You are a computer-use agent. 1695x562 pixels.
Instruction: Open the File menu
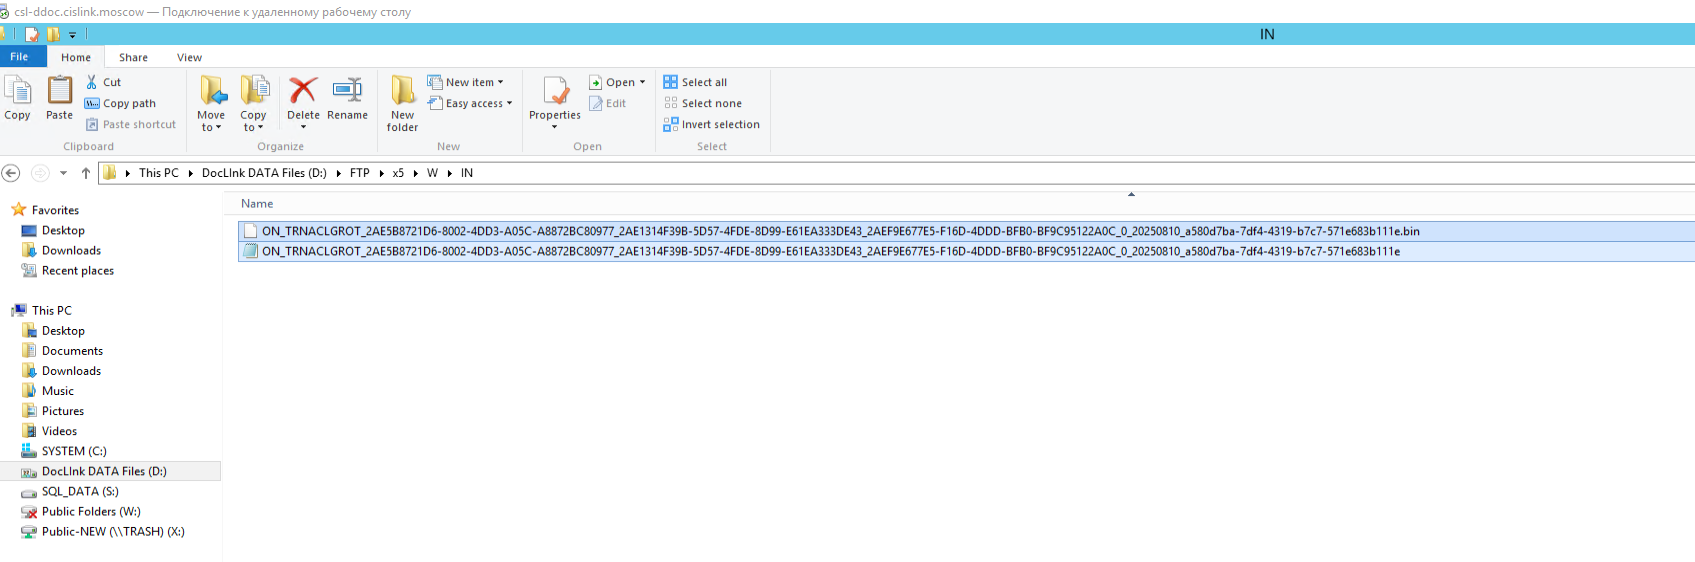(19, 57)
